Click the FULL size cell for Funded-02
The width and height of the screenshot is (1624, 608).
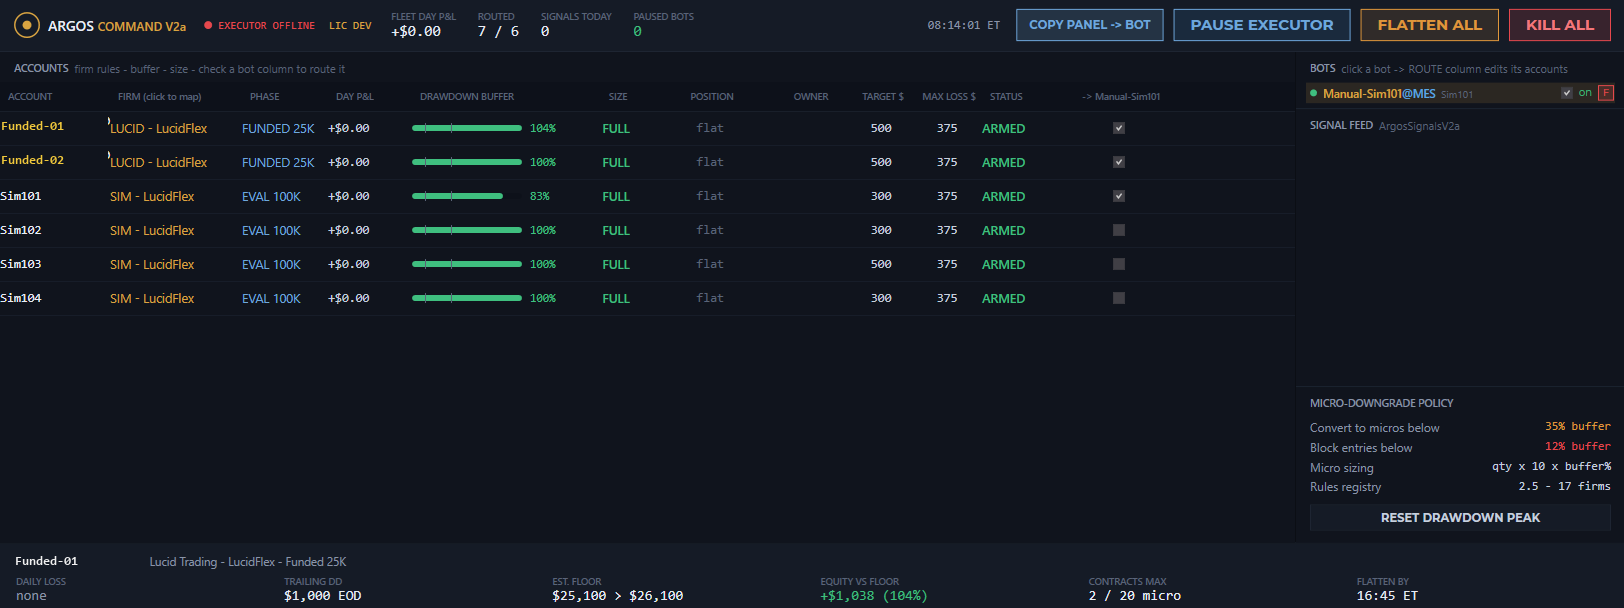pyautogui.click(x=616, y=163)
